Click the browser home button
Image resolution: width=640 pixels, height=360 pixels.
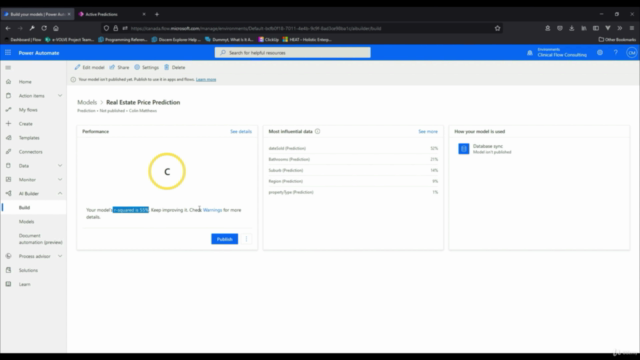pos(56,28)
